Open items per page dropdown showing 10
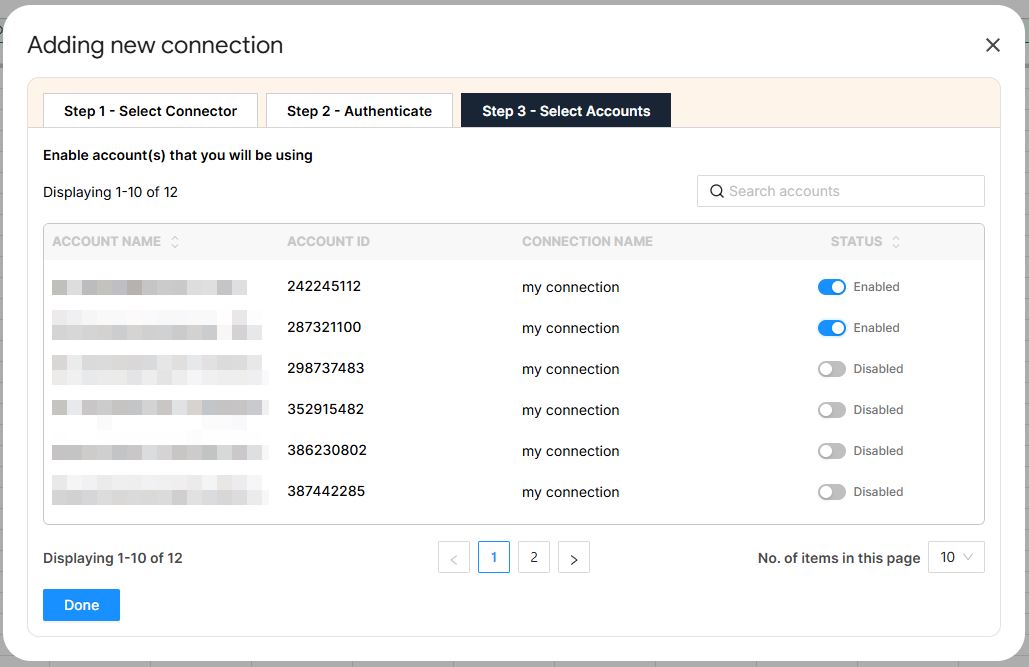This screenshot has height=667, width=1029. pyautogui.click(x=956, y=557)
